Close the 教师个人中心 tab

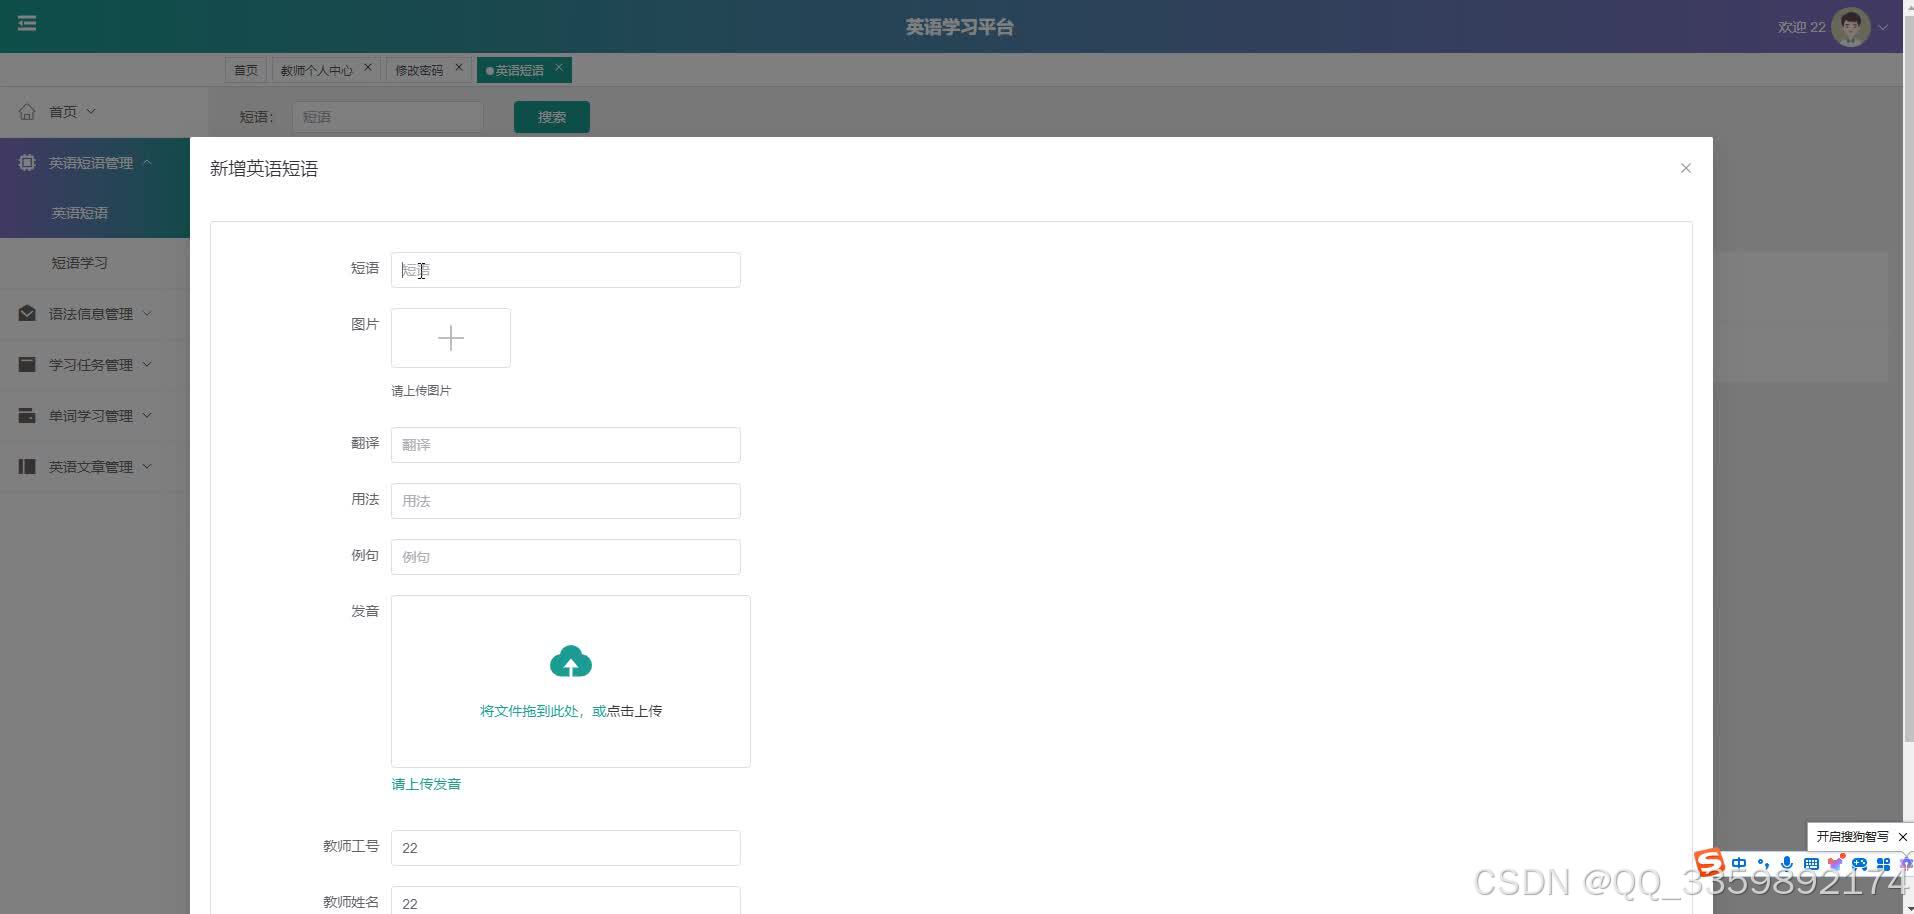(368, 68)
